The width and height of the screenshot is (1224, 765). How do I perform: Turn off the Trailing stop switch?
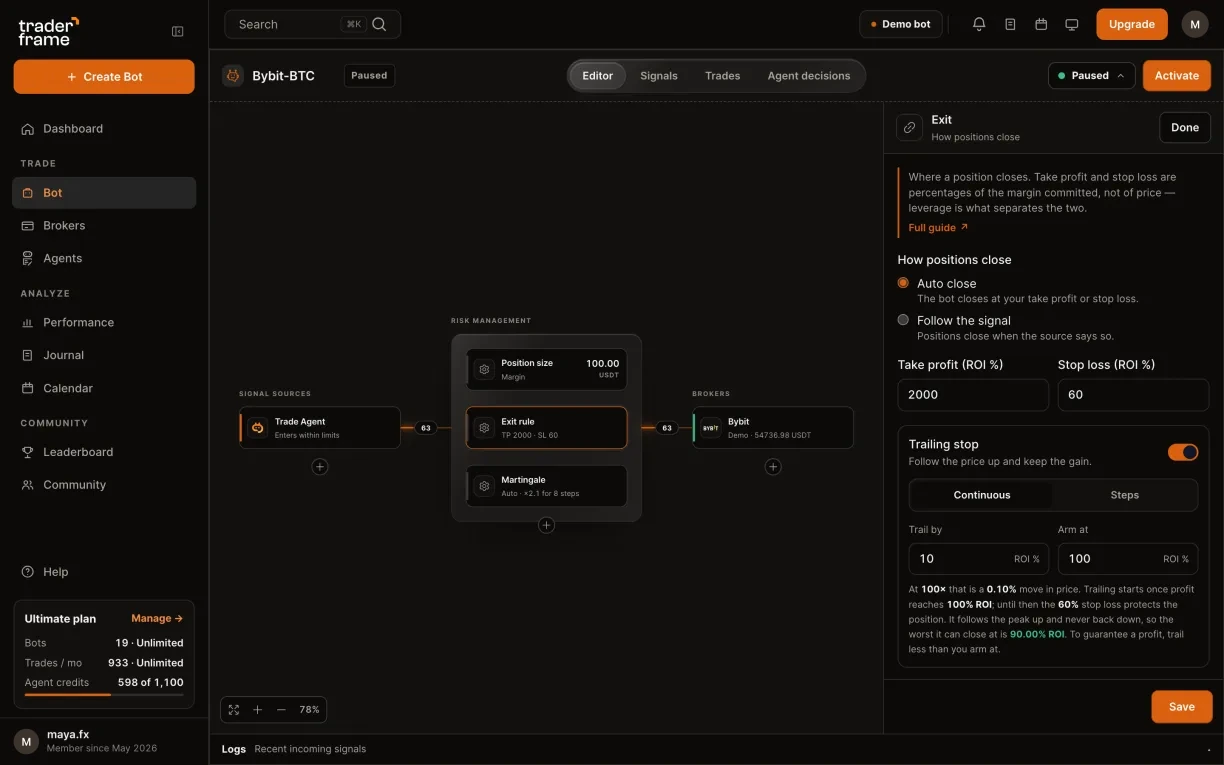pyautogui.click(x=1183, y=452)
